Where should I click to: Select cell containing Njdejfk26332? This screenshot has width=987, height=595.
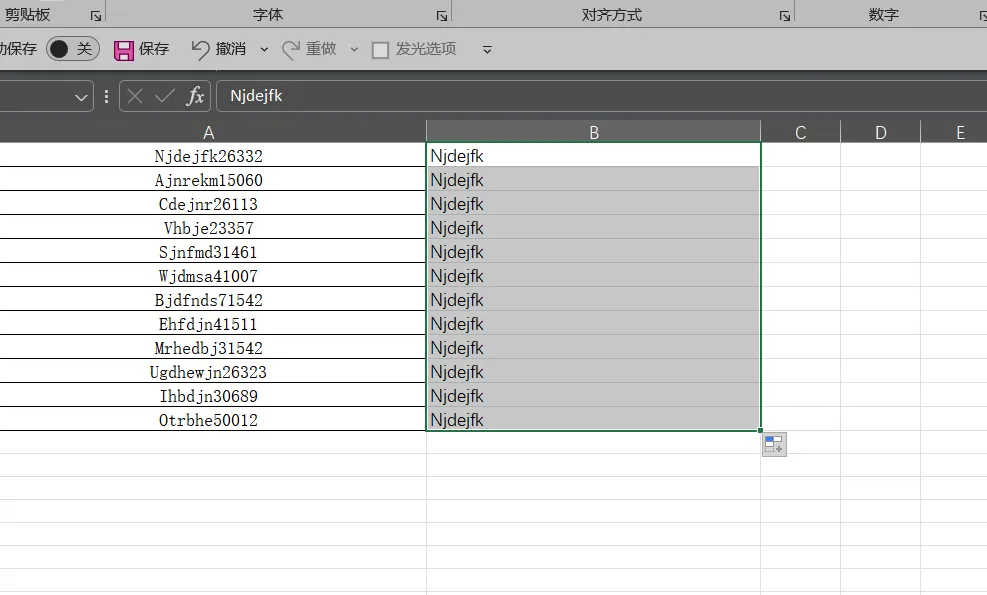point(213,156)
